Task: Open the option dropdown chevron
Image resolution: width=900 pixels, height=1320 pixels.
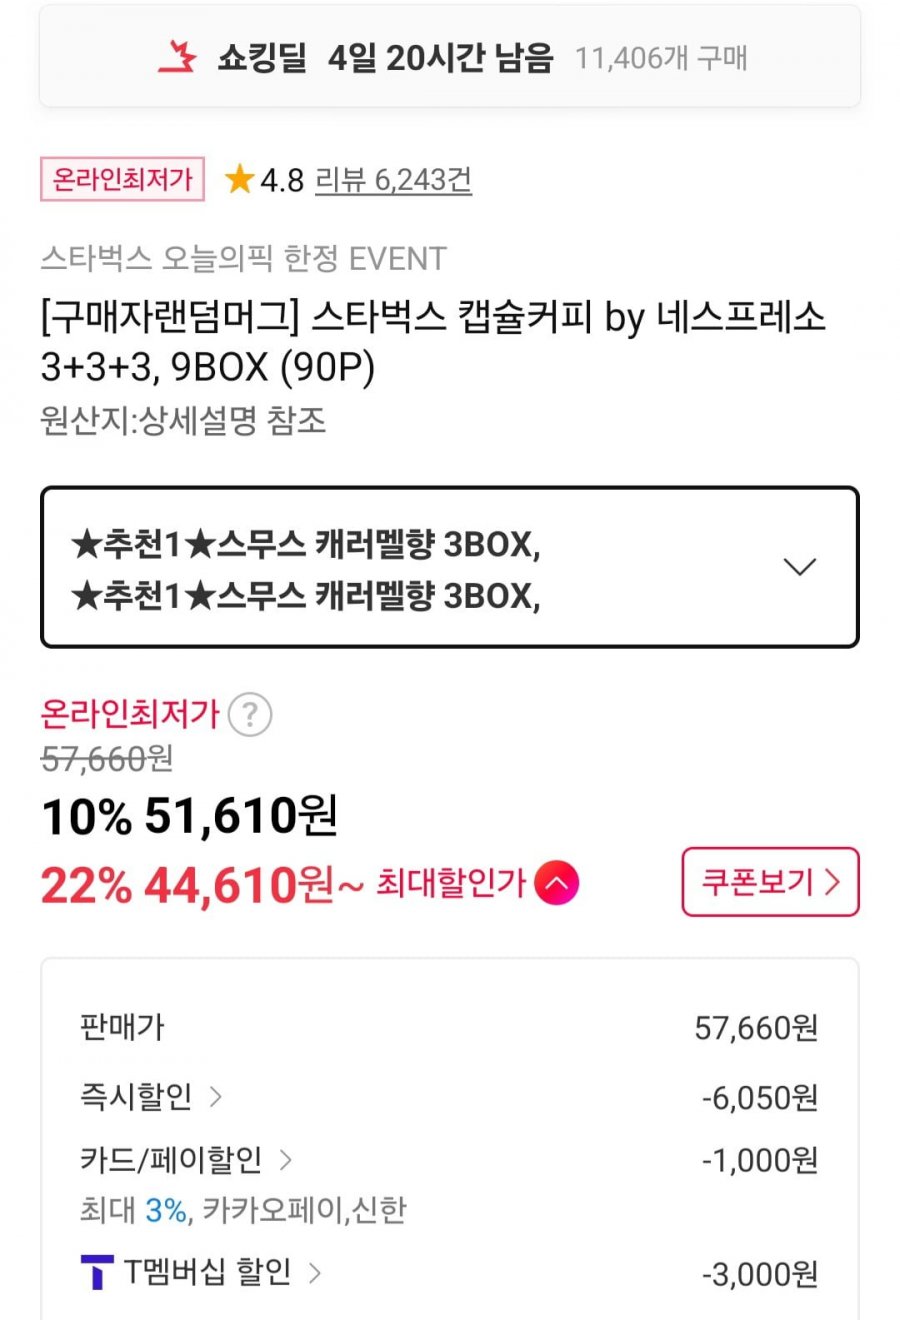Action: point(799,567)
